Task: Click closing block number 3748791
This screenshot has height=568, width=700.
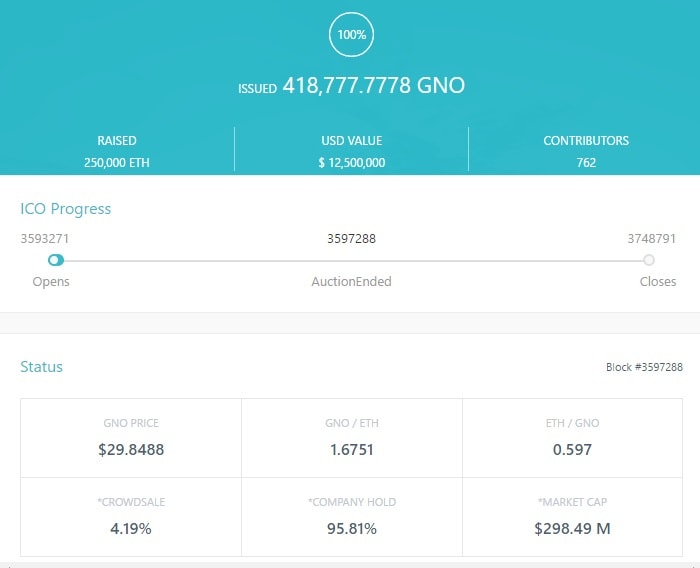Action: tap(652, 239)
